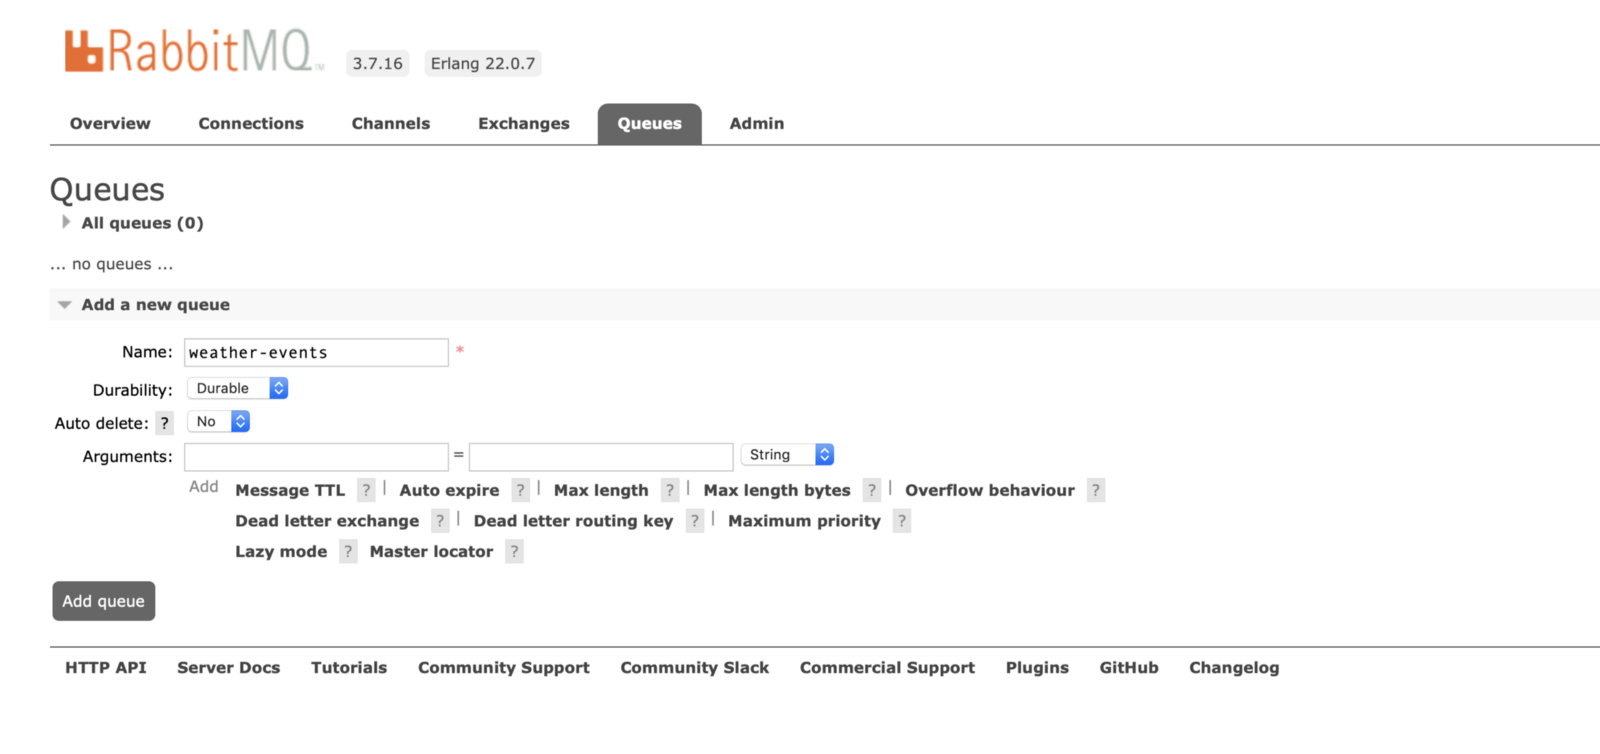Add Auto expire argument
The height and width of the screenshot is (754, 1600).
point(449,490)
